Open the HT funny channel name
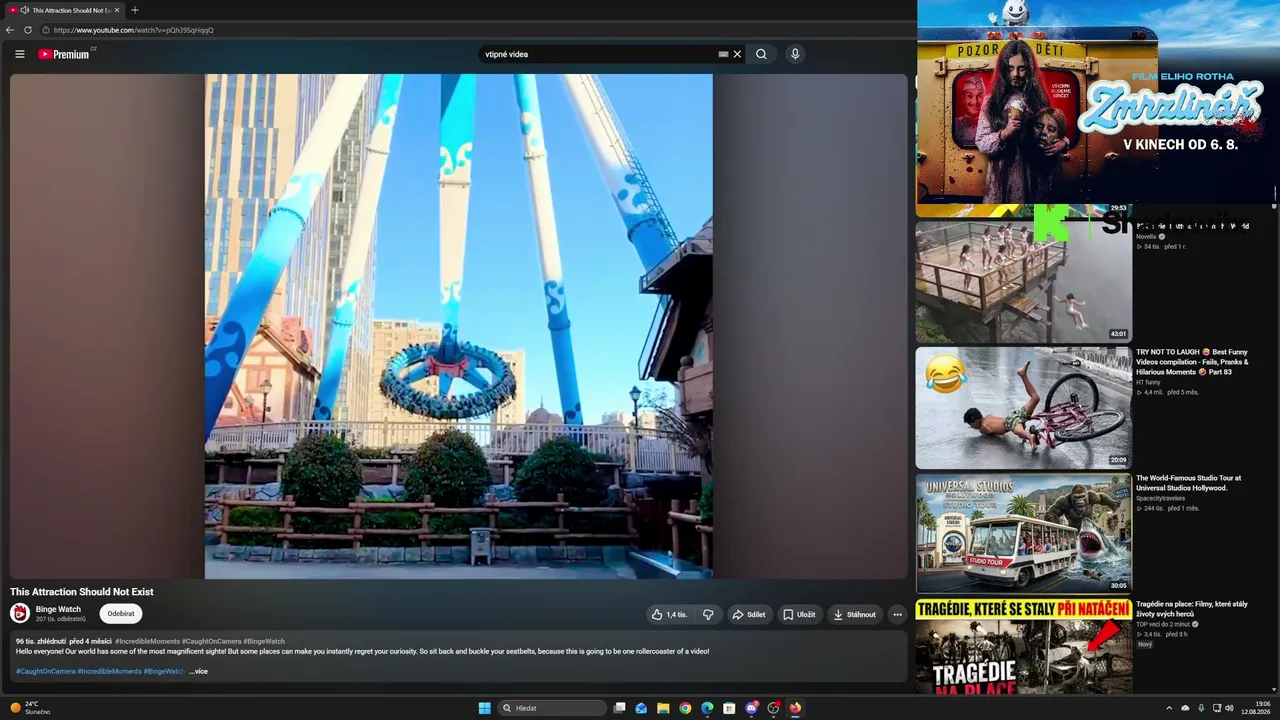The width and height of the screenshot is (1280, 720). (1148, 382)
